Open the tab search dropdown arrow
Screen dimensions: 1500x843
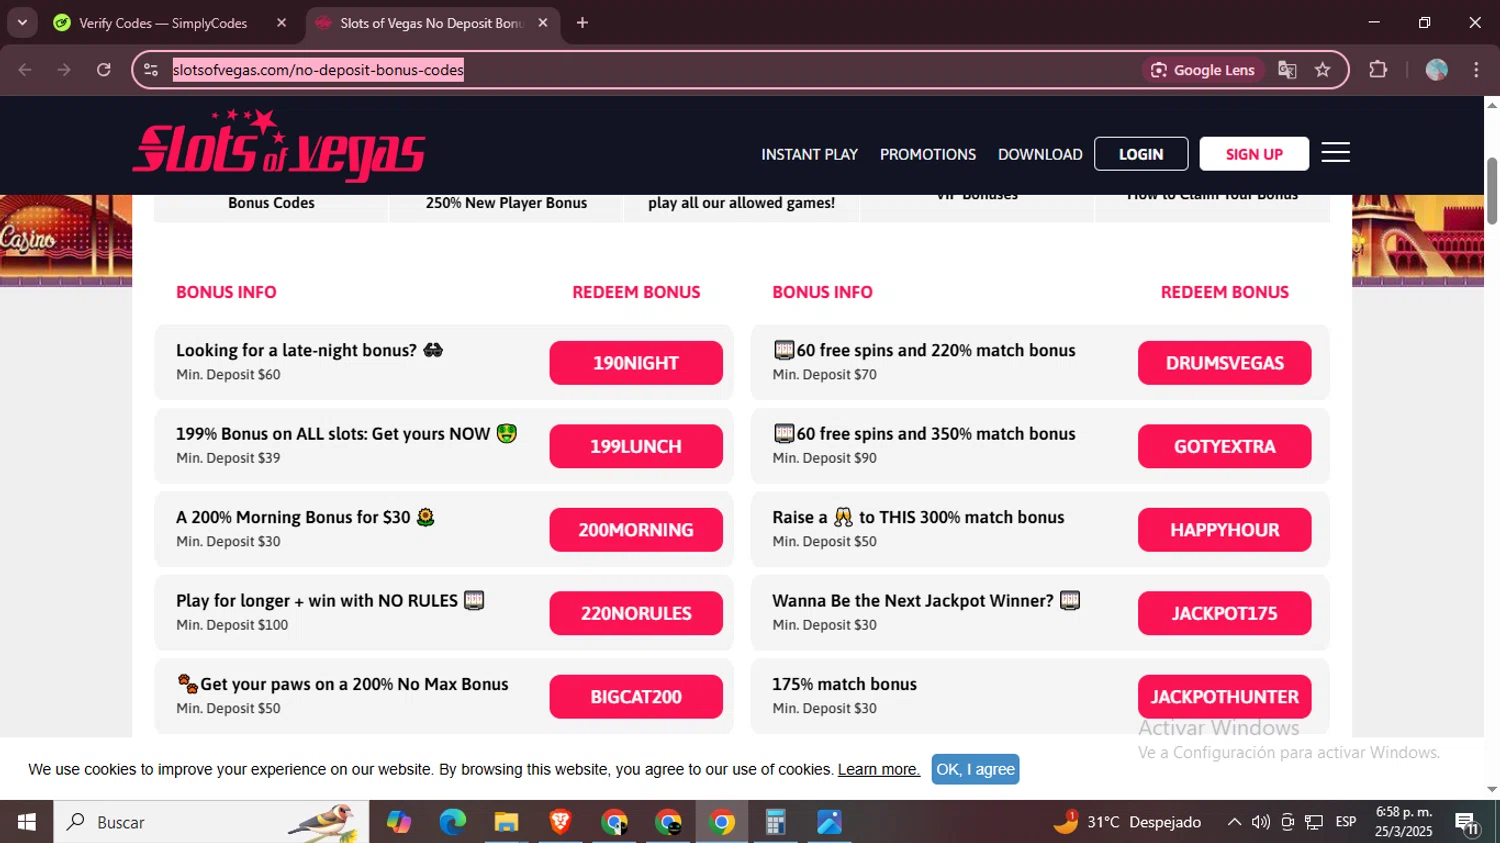pyautogui.click(x=22, y=22)
